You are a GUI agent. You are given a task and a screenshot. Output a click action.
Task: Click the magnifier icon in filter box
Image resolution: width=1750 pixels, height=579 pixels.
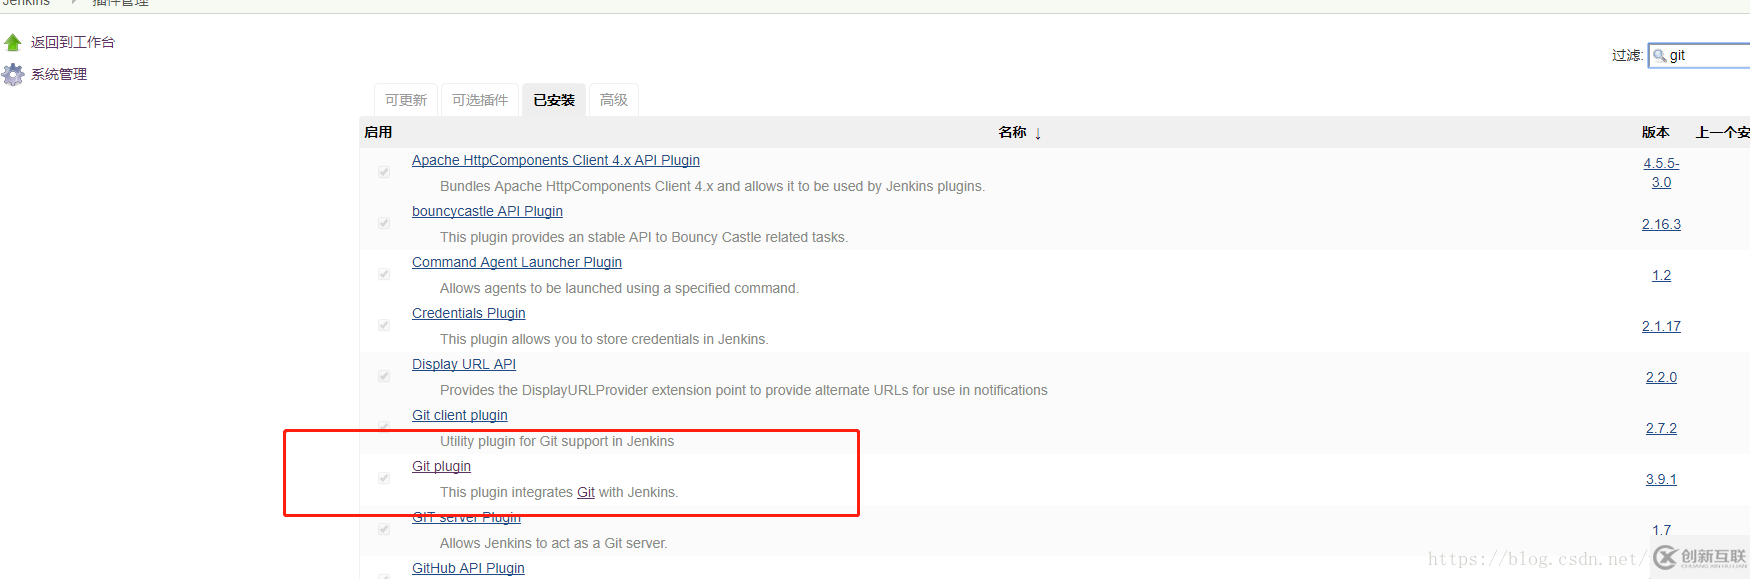point(1660,56)
